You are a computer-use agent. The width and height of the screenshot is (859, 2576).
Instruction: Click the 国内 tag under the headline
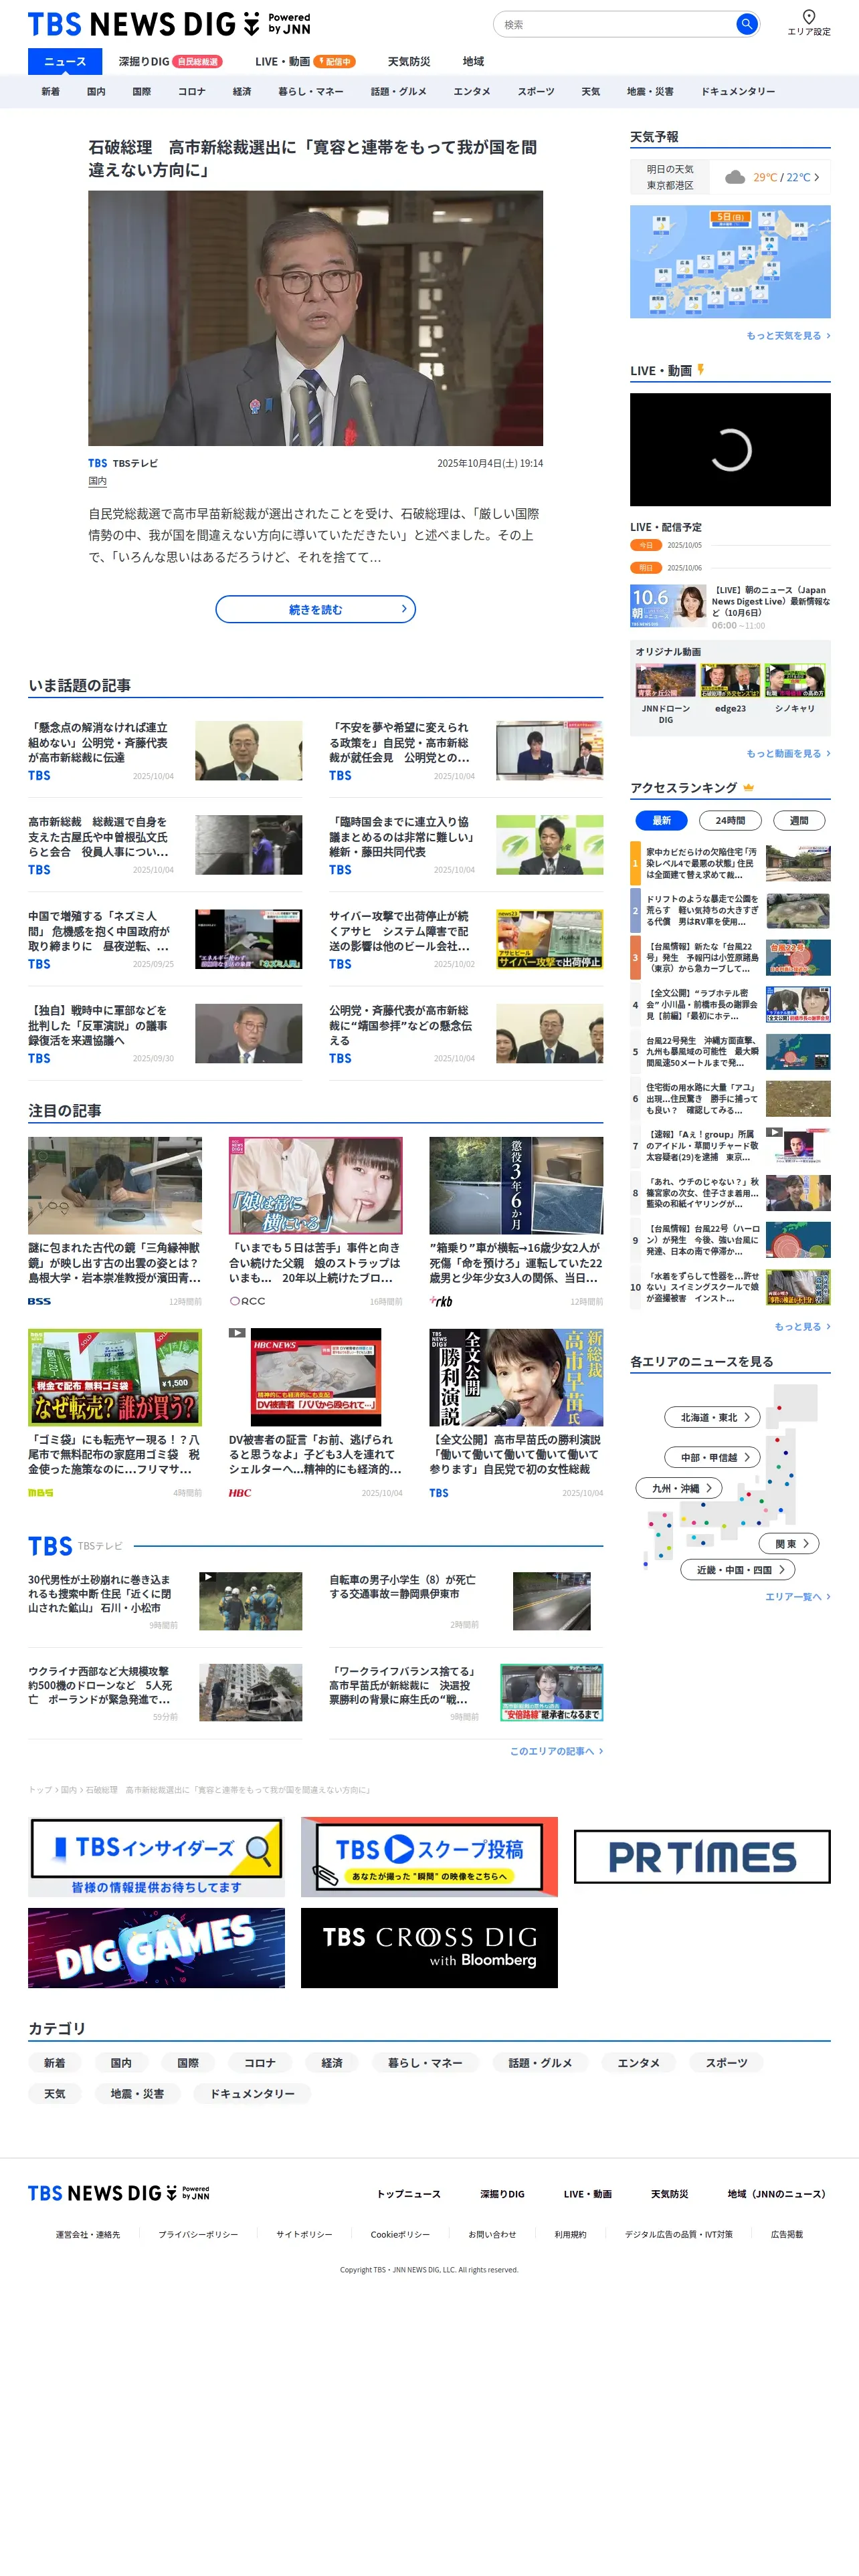[x=97, y=481]
